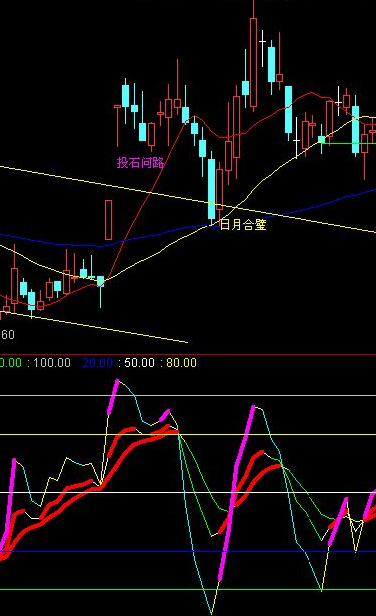The height and width of the screenshot is (616, 376).
Task: Click the magenta "投石问路" annotation label
Action: [x=140, y=162]
